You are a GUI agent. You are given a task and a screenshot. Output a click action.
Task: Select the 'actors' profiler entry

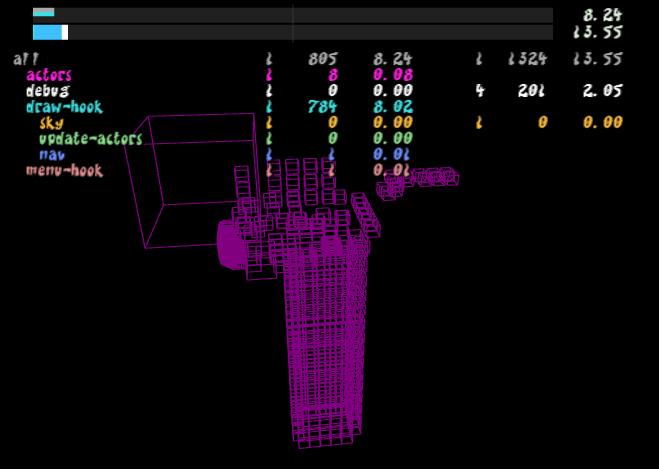(48, 75)
